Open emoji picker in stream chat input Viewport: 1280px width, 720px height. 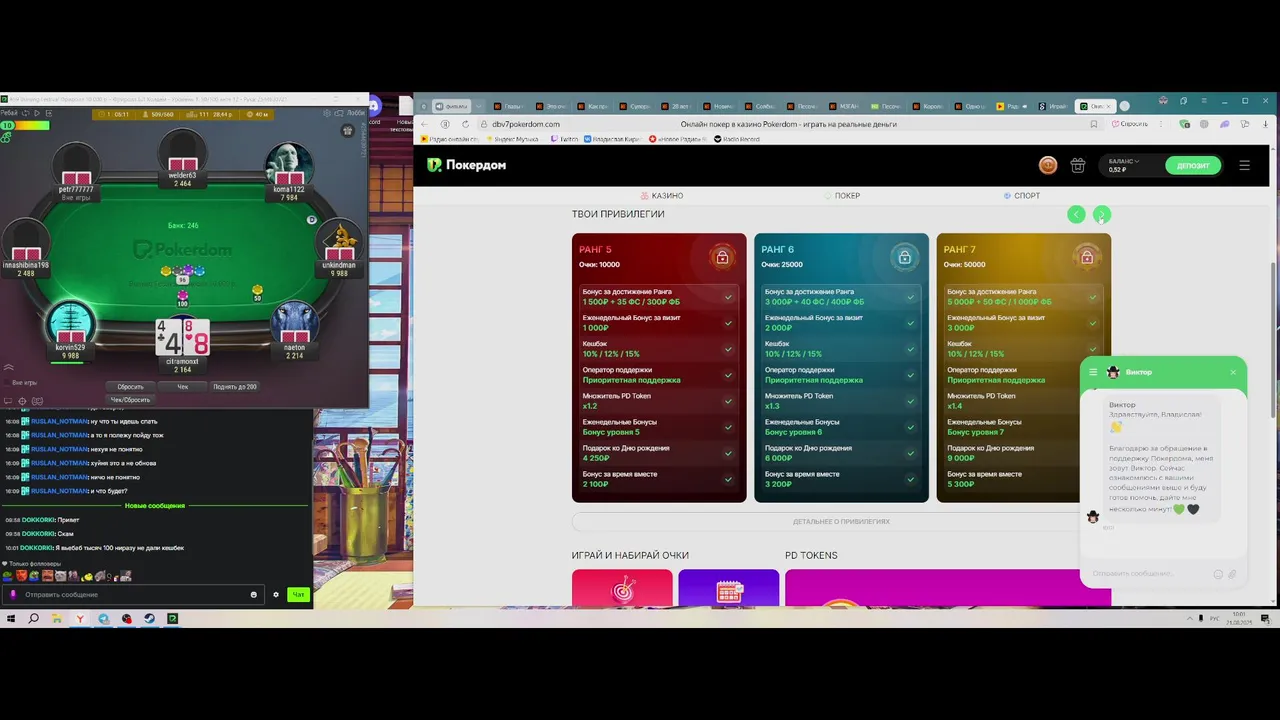tap(254, 594)
